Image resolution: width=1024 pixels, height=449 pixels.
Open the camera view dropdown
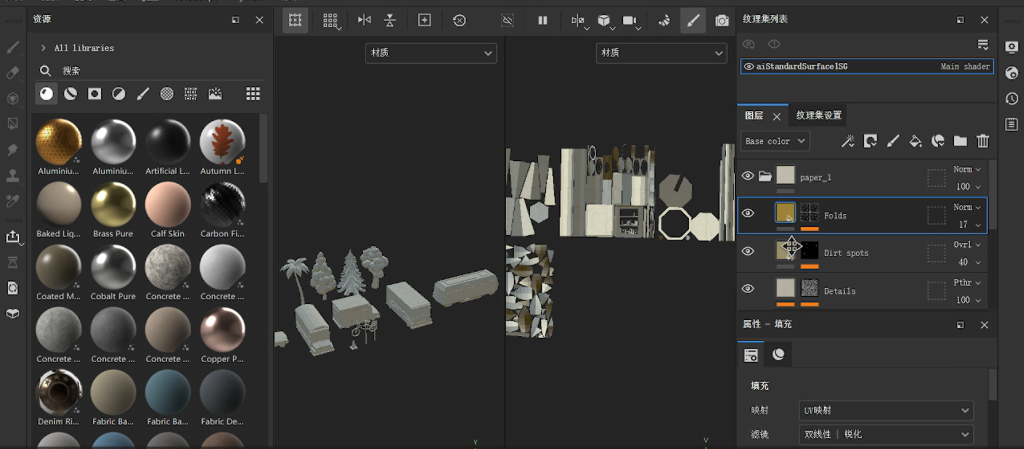[631, 21]
